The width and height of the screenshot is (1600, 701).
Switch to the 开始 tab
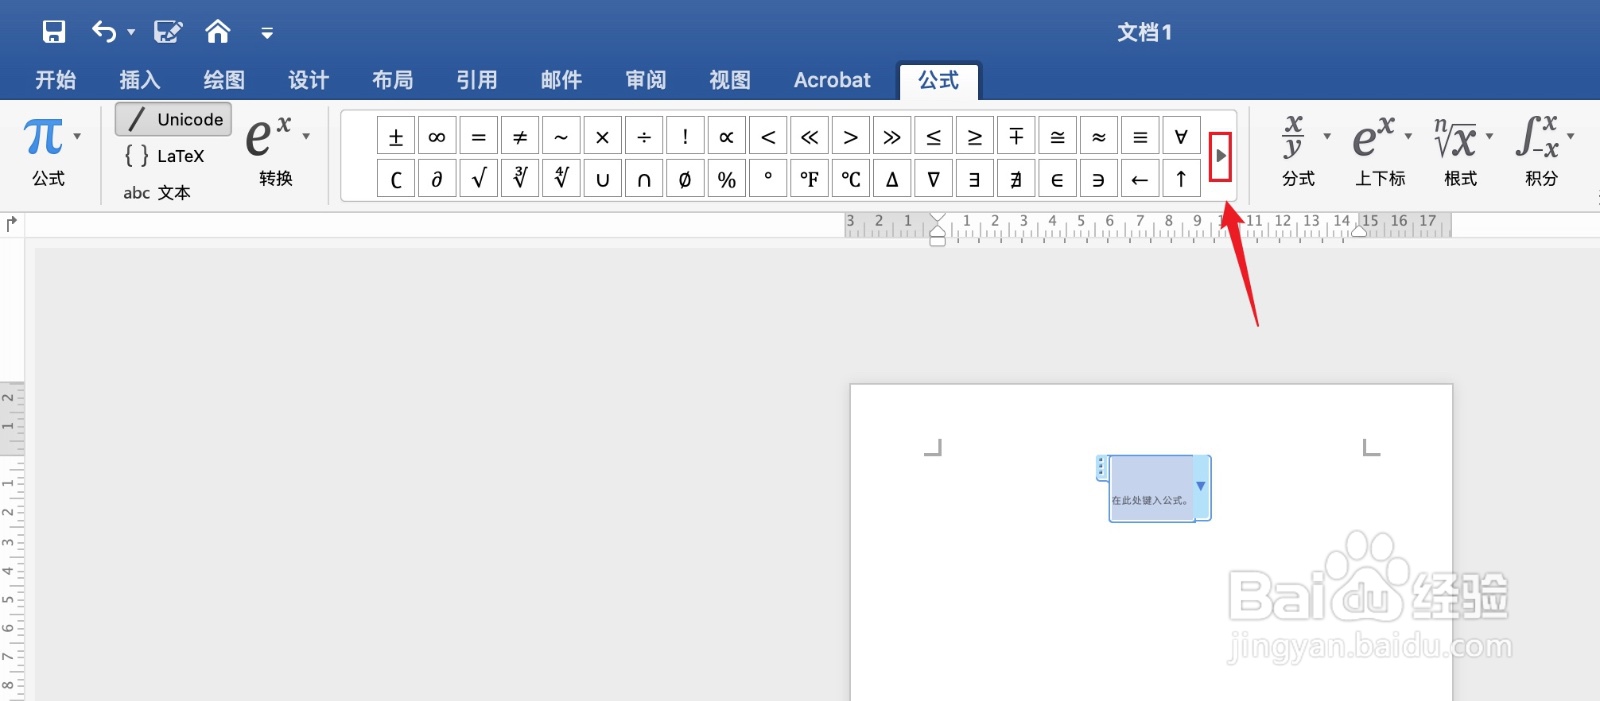[x=56, y=80]
